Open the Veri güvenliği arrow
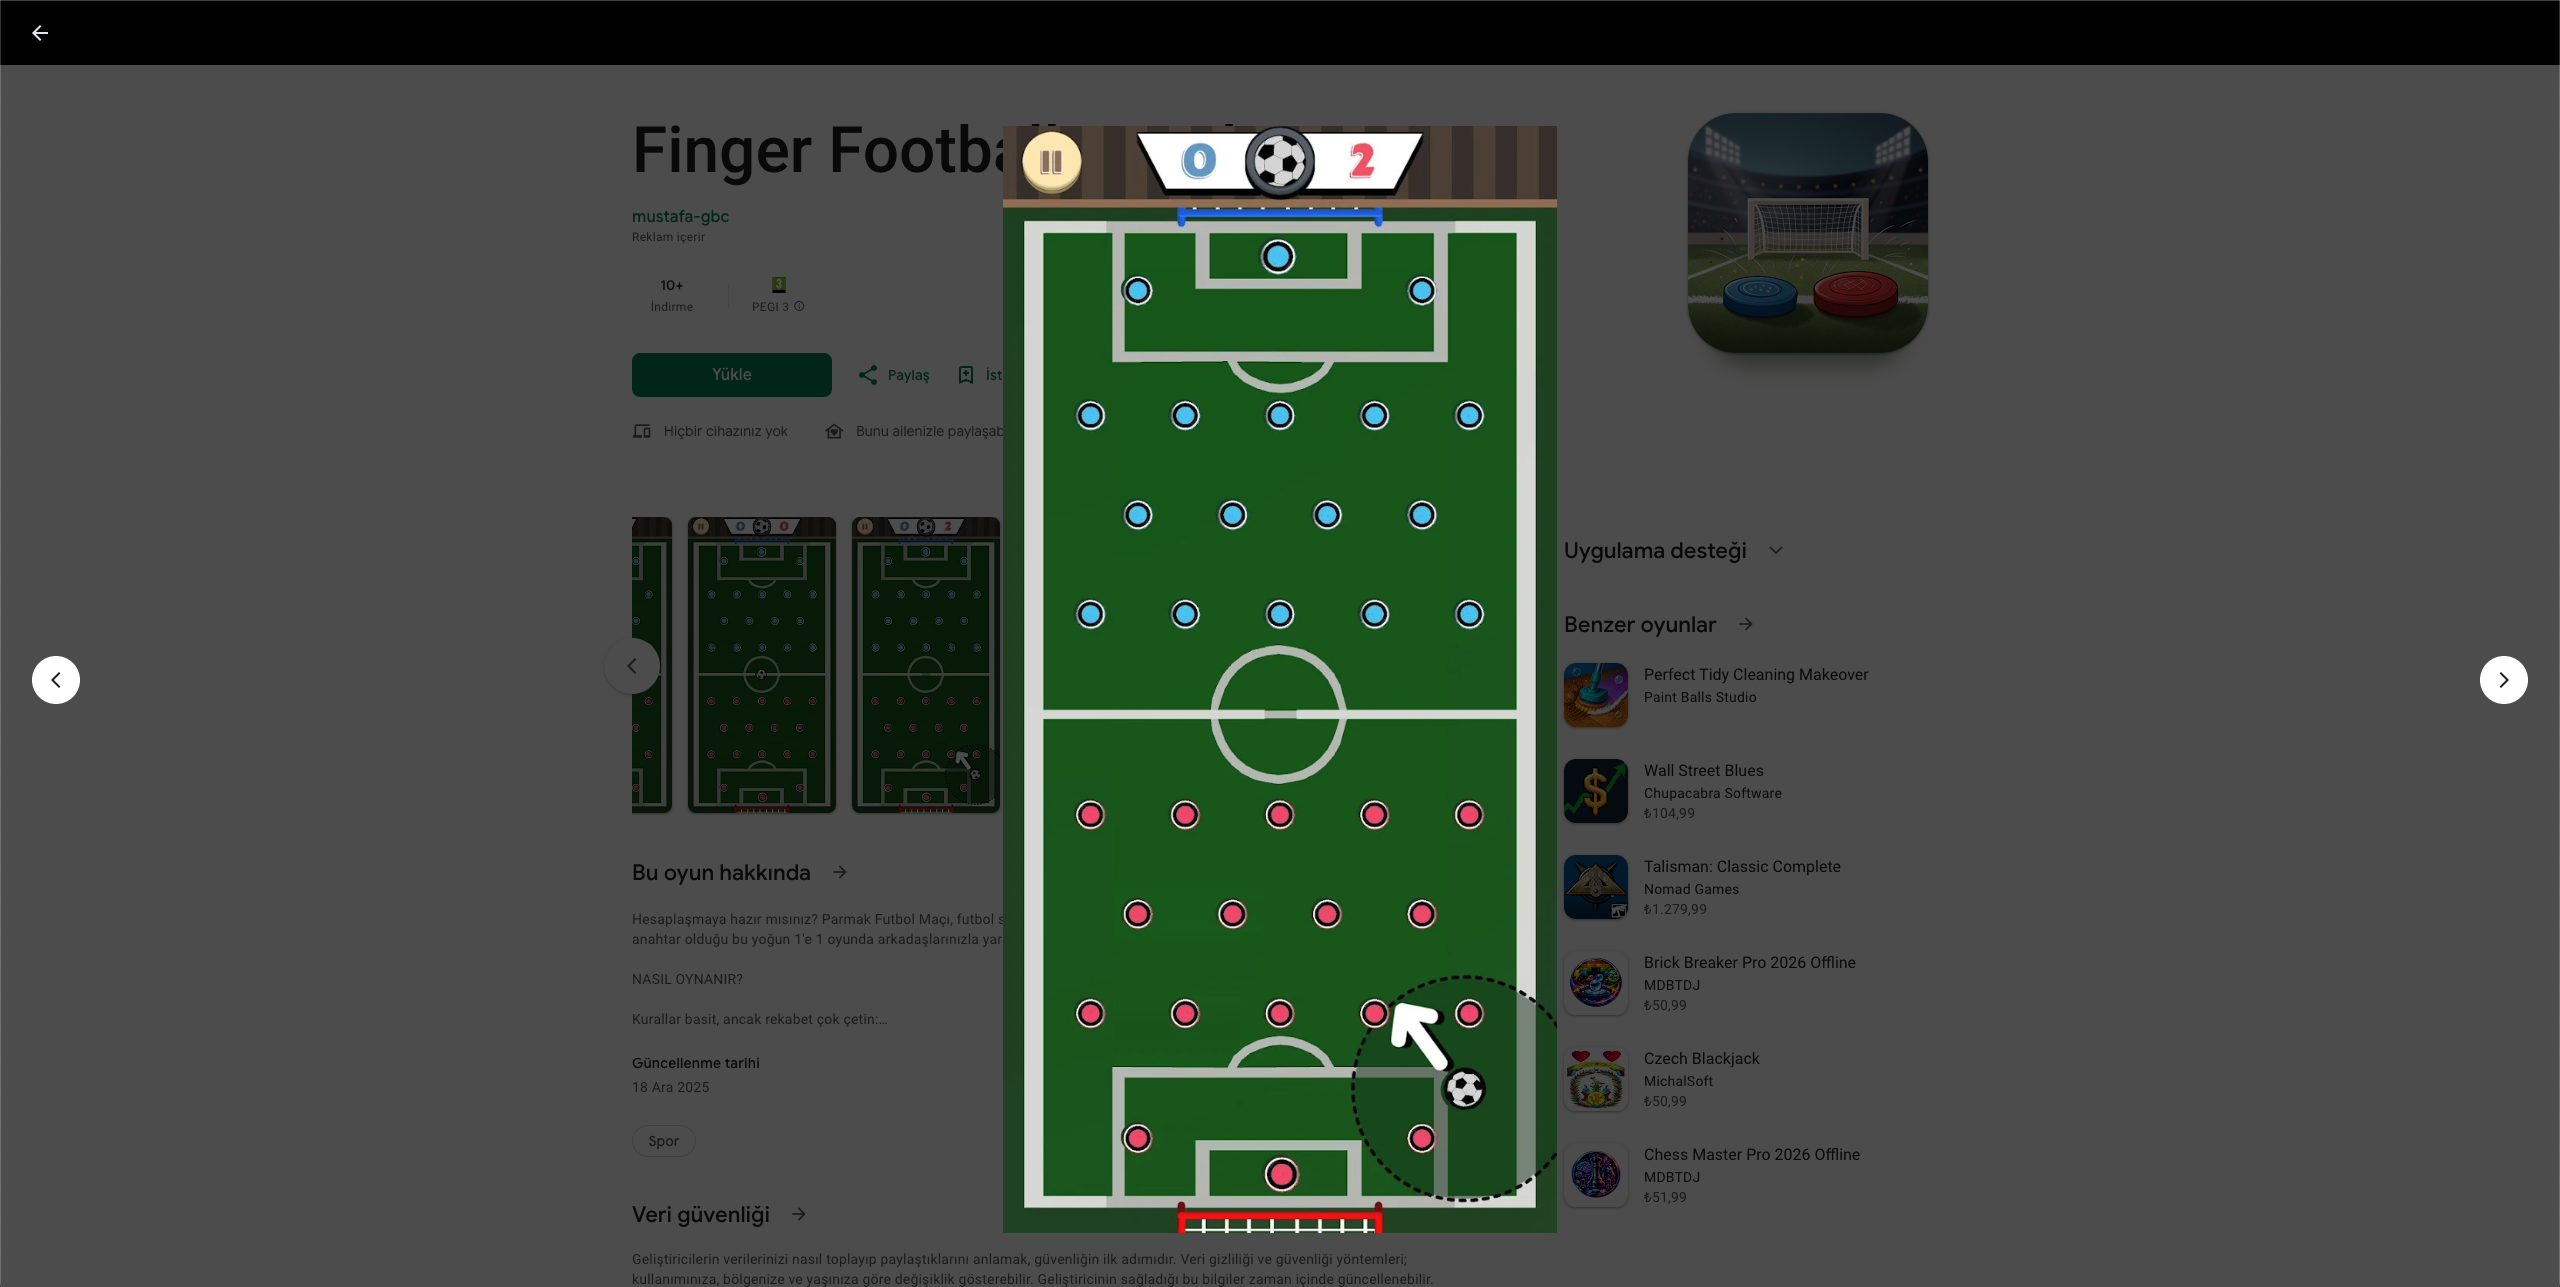The height and width of the screenshot is (1287, 2560). [799, 1214]
